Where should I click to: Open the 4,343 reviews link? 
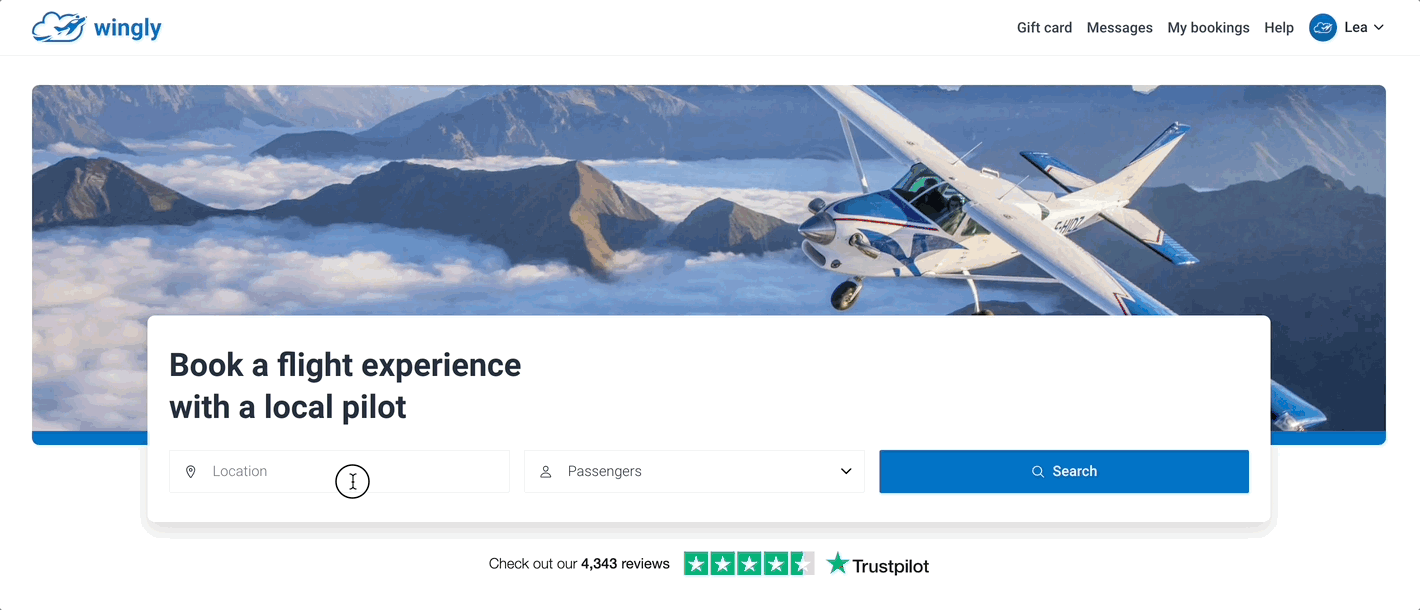point(625,564)
